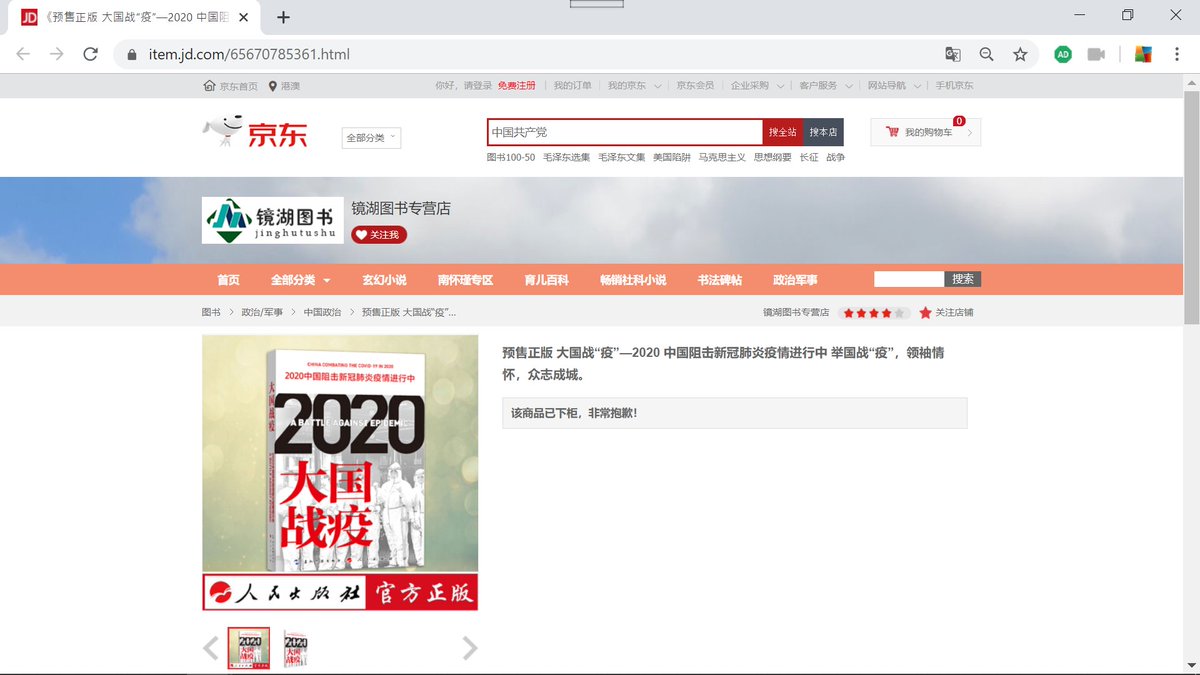Click the padlock site info icon

[x=131, y=54]
